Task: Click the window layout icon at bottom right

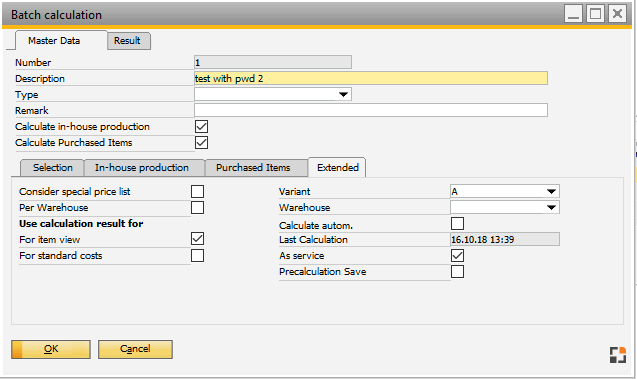Action: pos(618,355)
